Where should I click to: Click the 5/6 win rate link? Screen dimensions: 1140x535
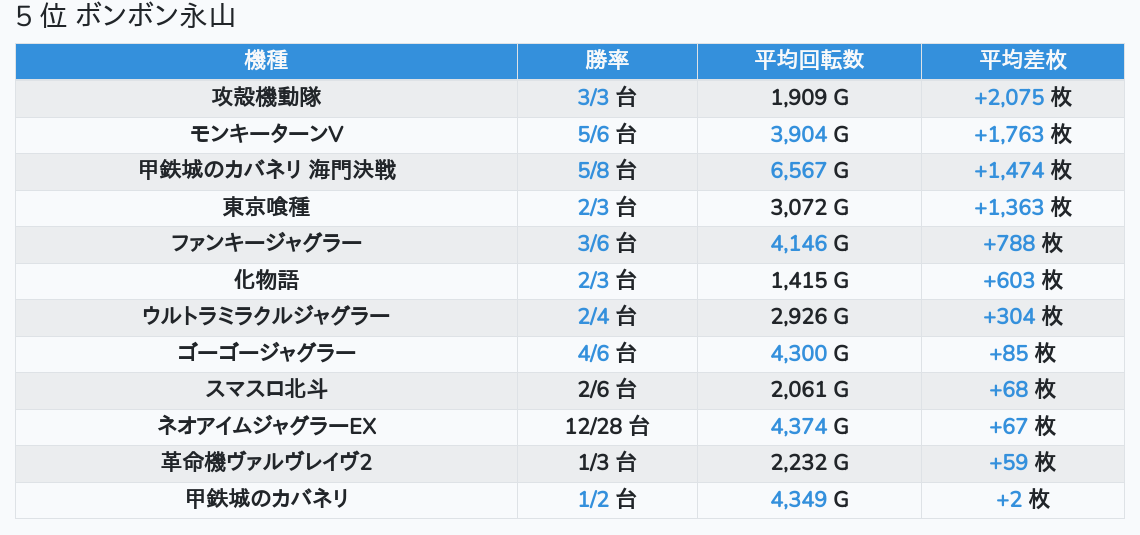click(x=593, y=134)
